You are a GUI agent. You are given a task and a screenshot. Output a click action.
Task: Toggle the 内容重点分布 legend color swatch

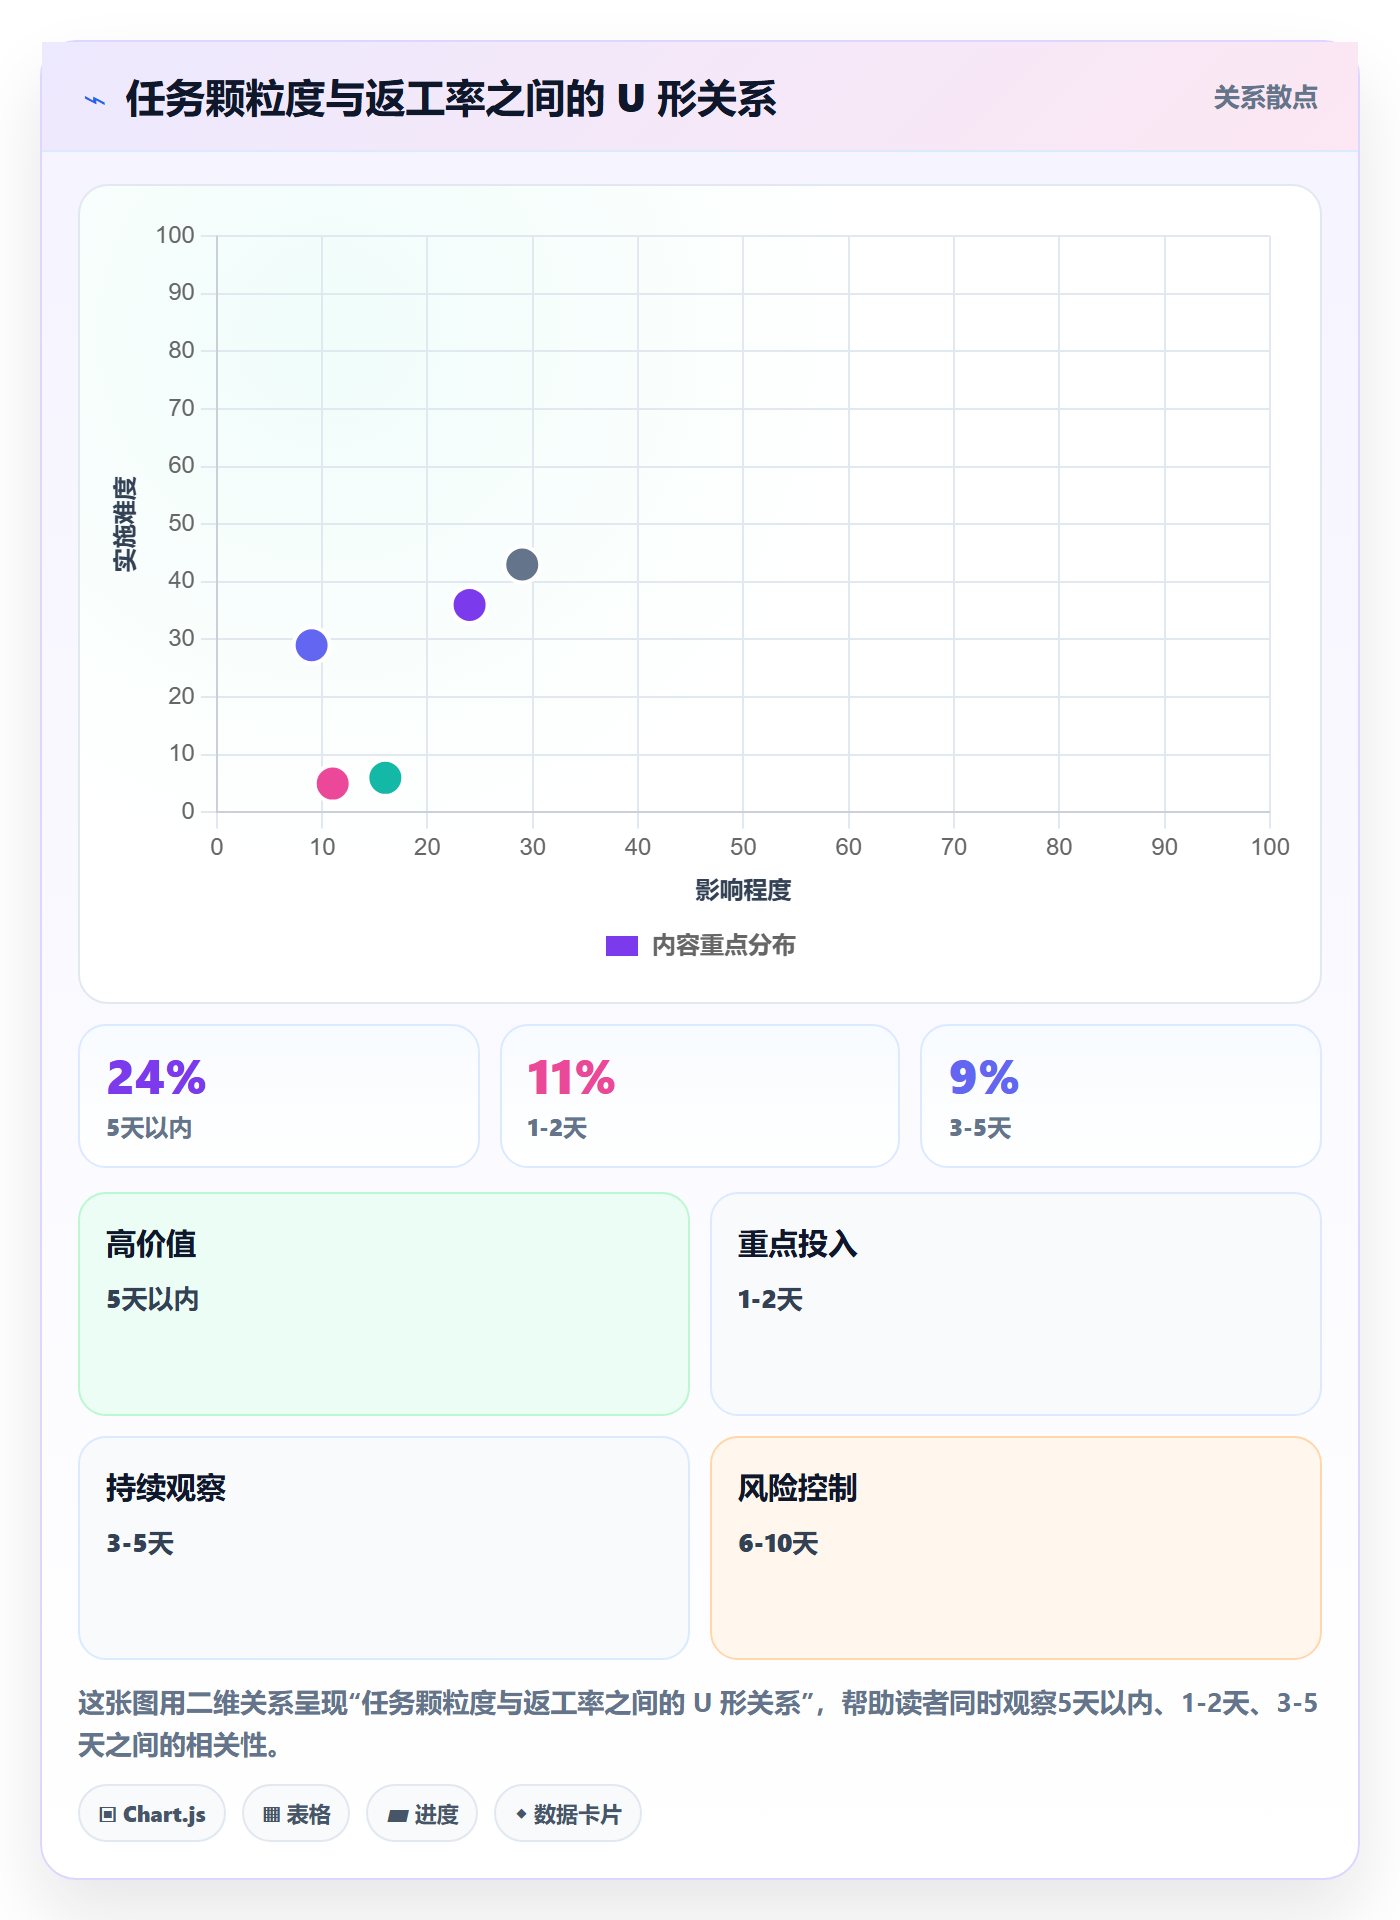point(621,946)
